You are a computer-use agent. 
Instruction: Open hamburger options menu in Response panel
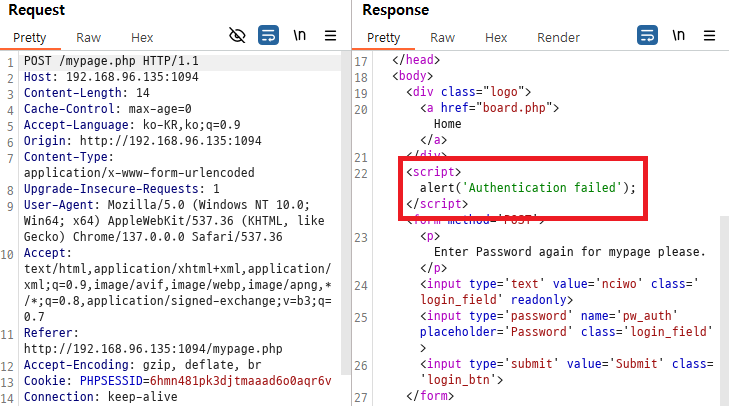[x=709, y=35]
